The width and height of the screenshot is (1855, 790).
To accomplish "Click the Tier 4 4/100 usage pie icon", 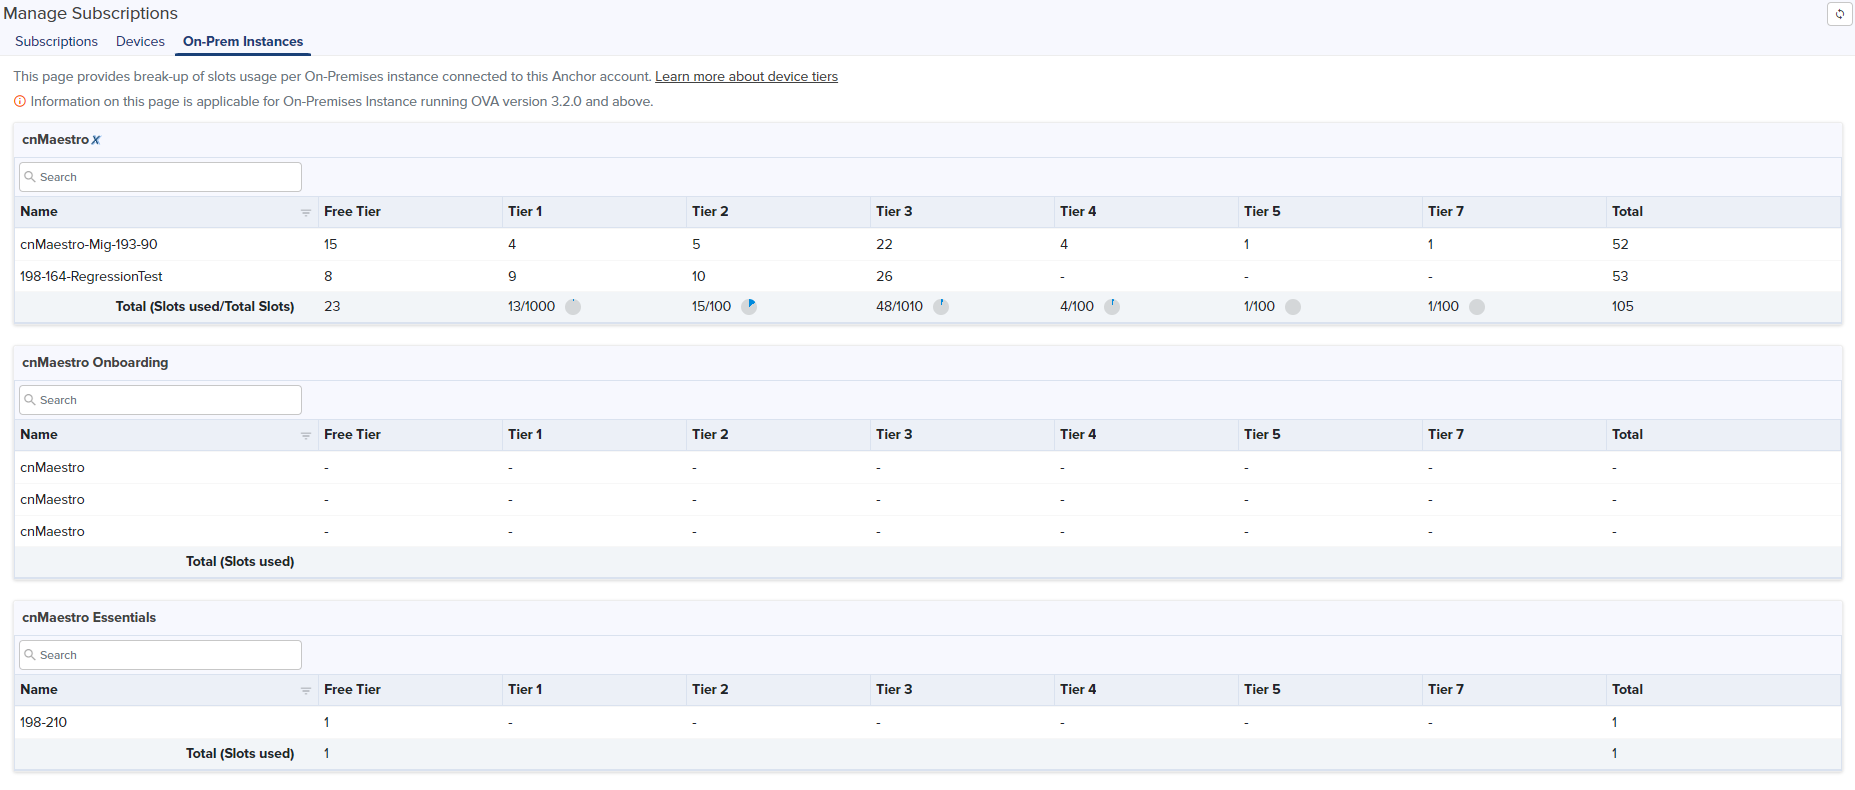I will coord(1112,307).
